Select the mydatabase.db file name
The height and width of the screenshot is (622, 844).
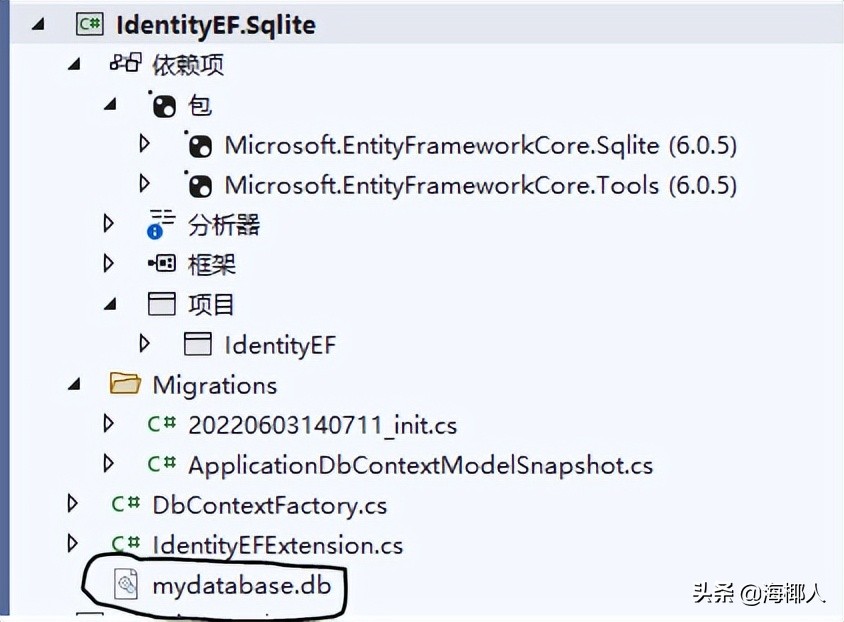point(242,585)
